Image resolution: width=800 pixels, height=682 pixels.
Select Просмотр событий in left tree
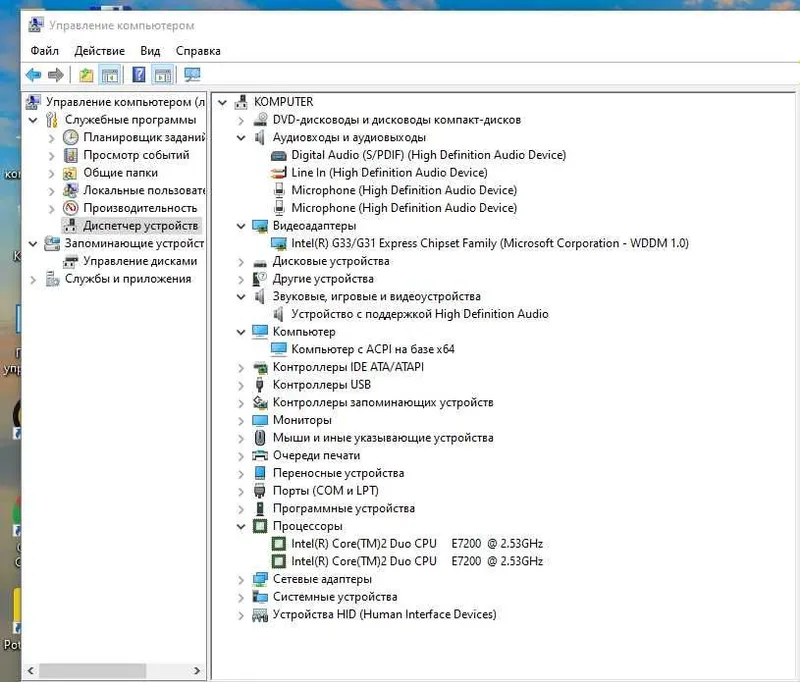[x=136, y=155]
